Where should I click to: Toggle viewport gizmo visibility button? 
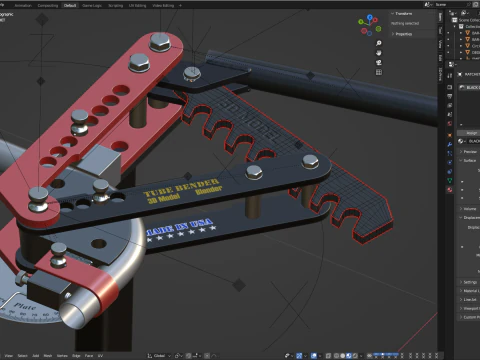pos(299,356)
